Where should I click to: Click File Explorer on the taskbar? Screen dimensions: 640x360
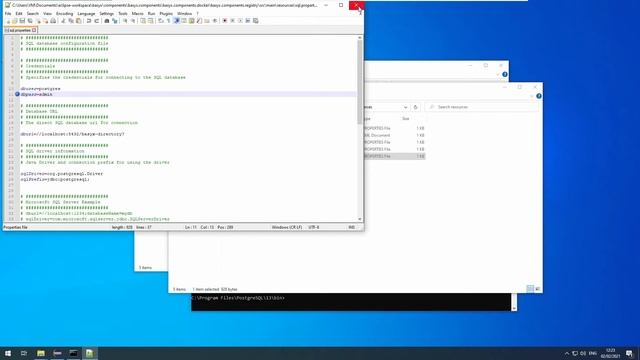[41, 353]
